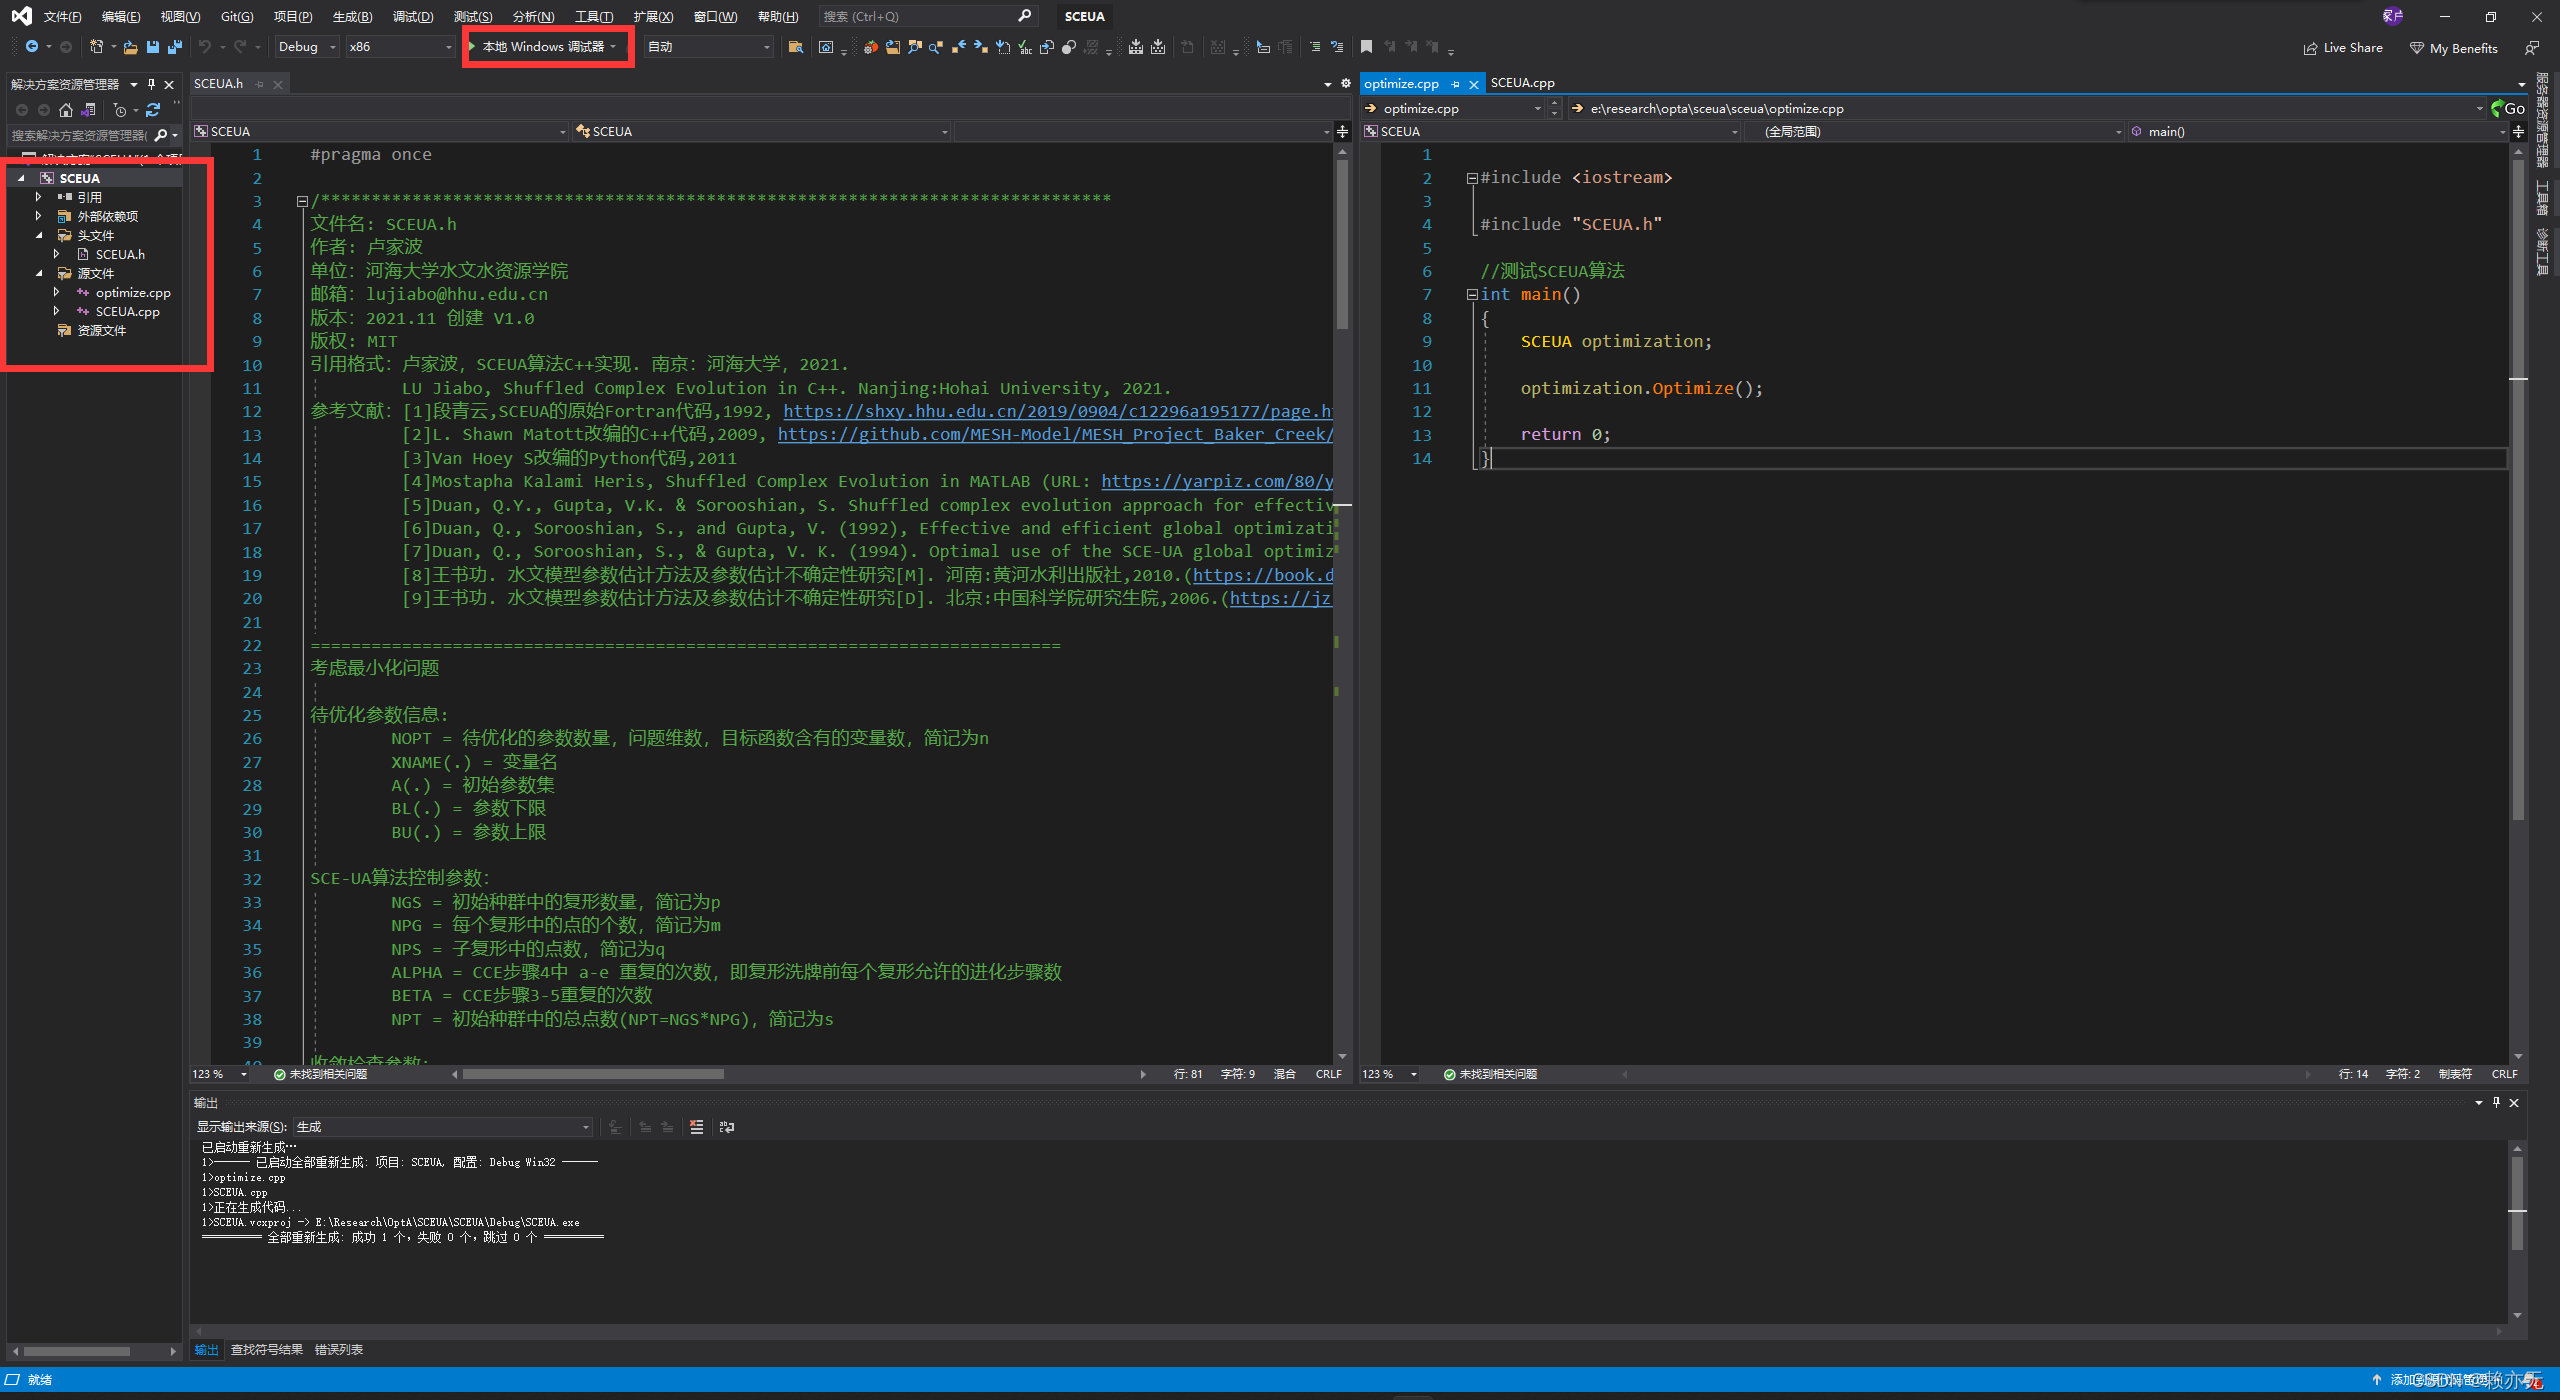Screen dimensions: 2560x1400
Task: Clear all output with the red-X icon
Action: point(696,1127)
